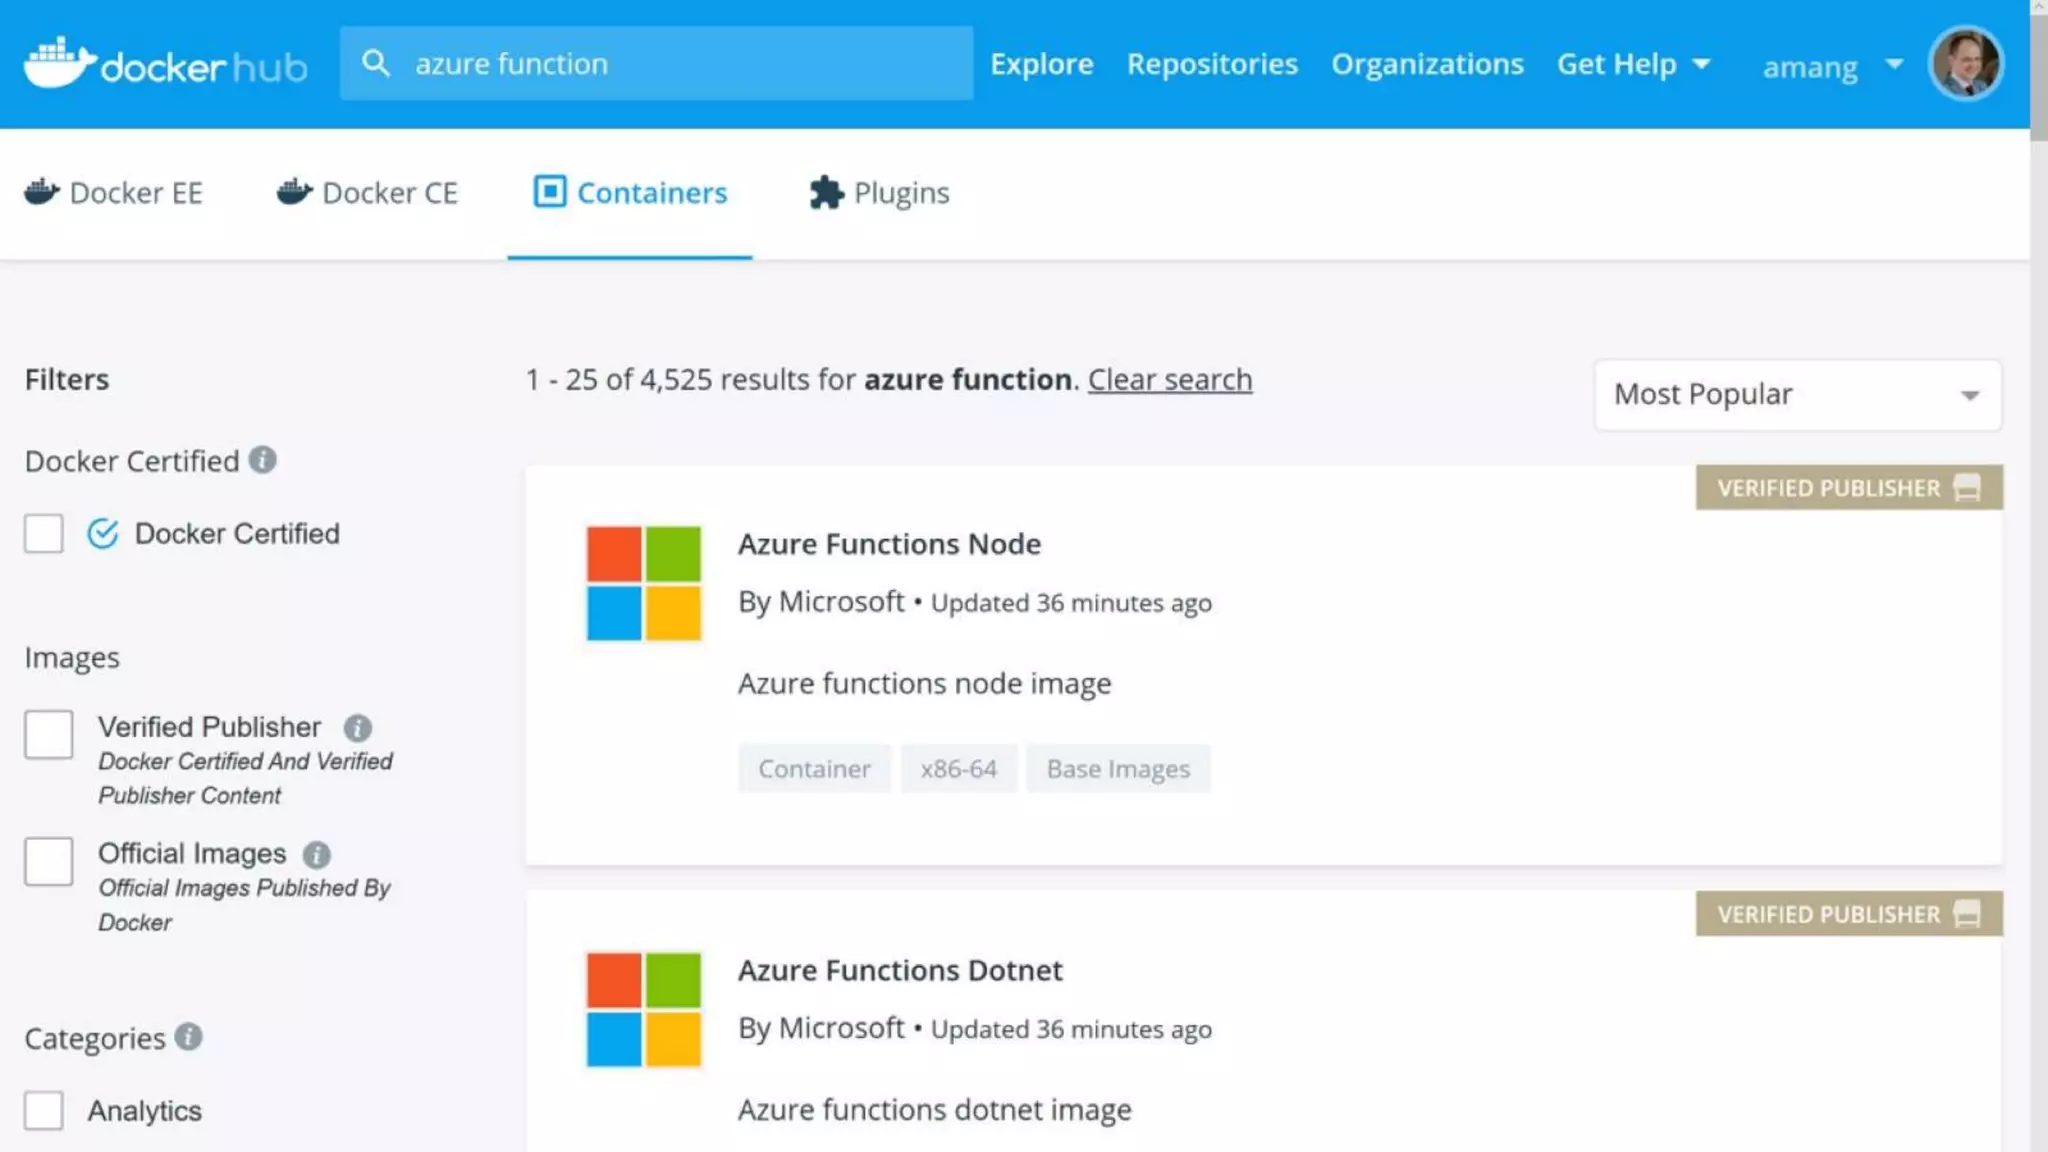Click the Clear search link

1169,380
